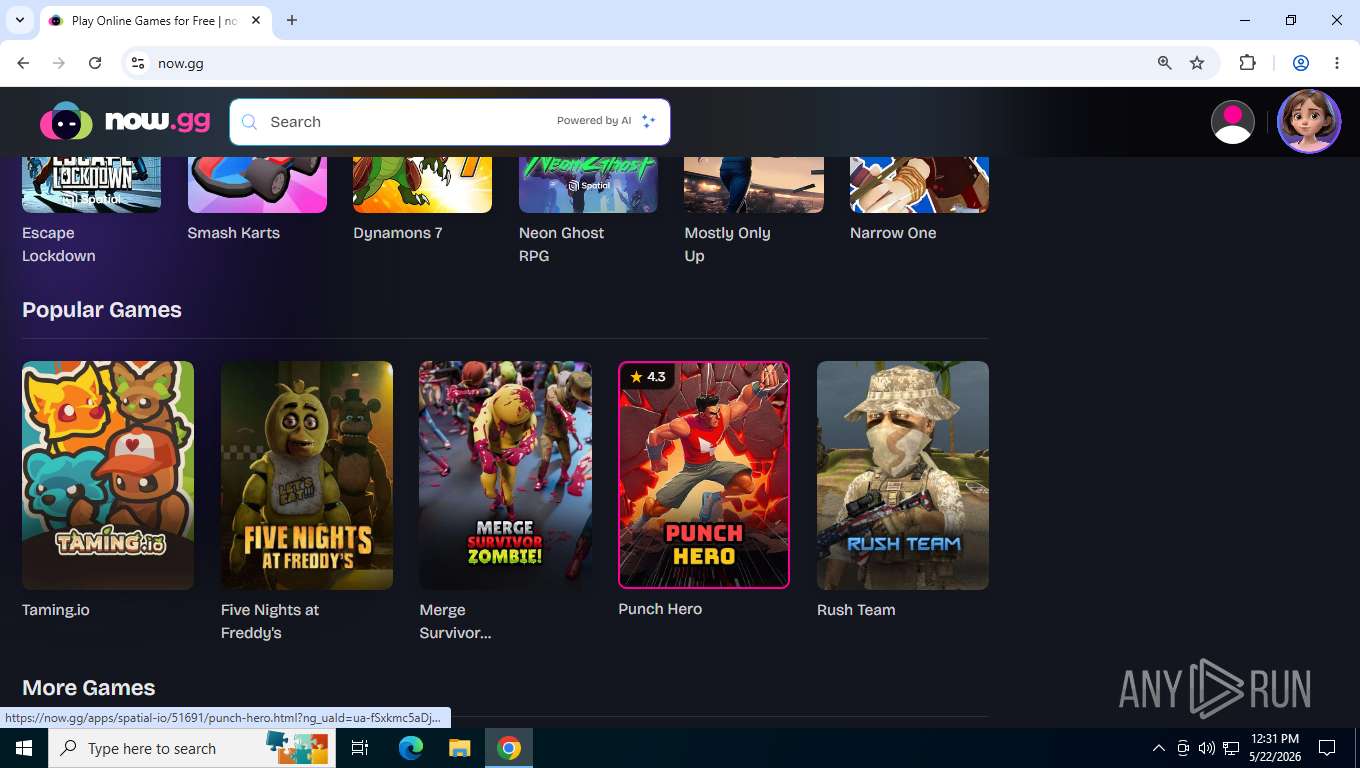Click the Rush Team title link
Image resolution: width=1360 pixels, height=768 pixels.
pyautogui.click(x=856, y=610)
